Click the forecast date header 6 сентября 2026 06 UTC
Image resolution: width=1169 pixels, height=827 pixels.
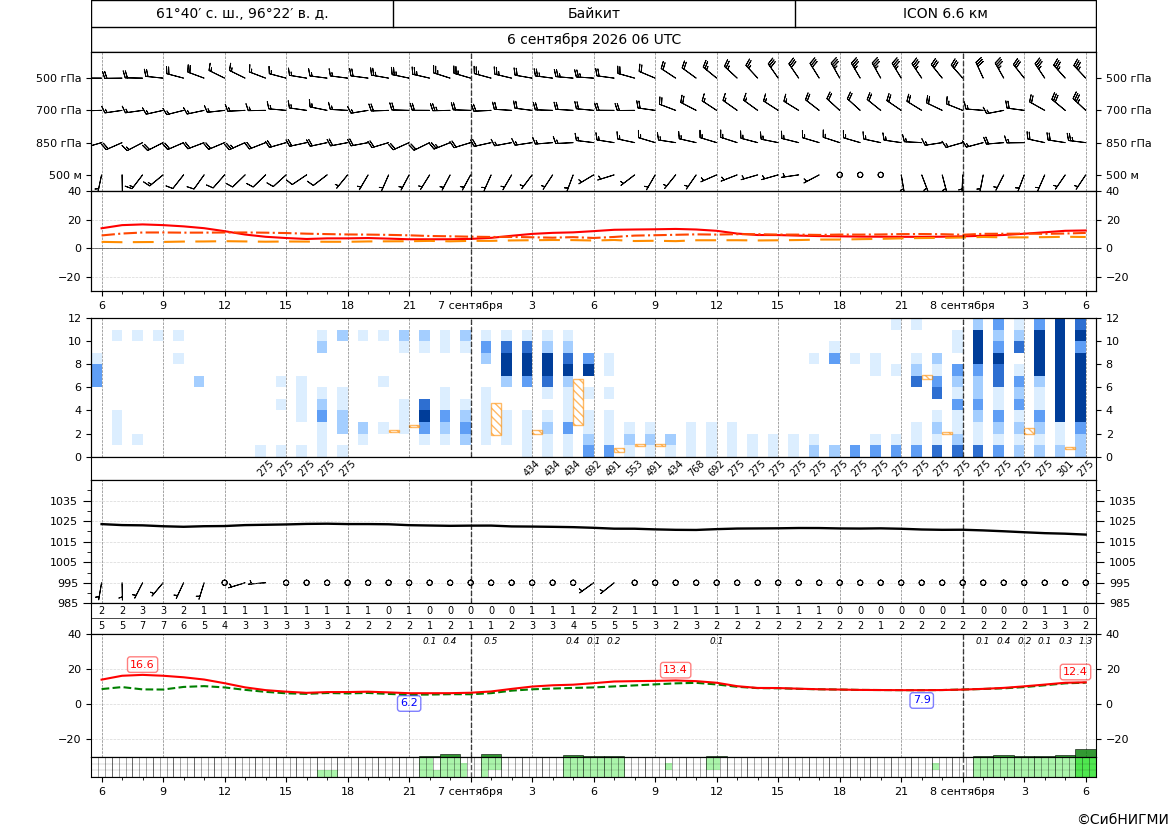click(x=593, y=40)
